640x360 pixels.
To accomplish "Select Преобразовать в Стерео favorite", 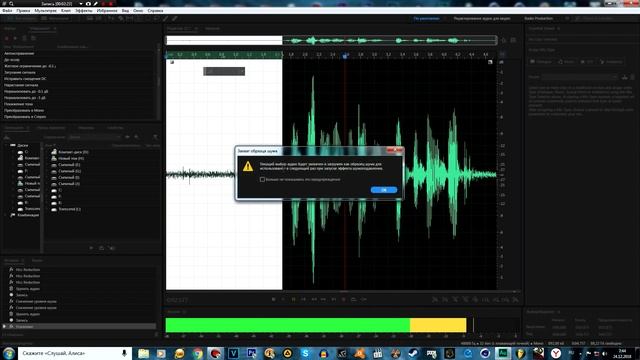I will [x=25, y=117].
